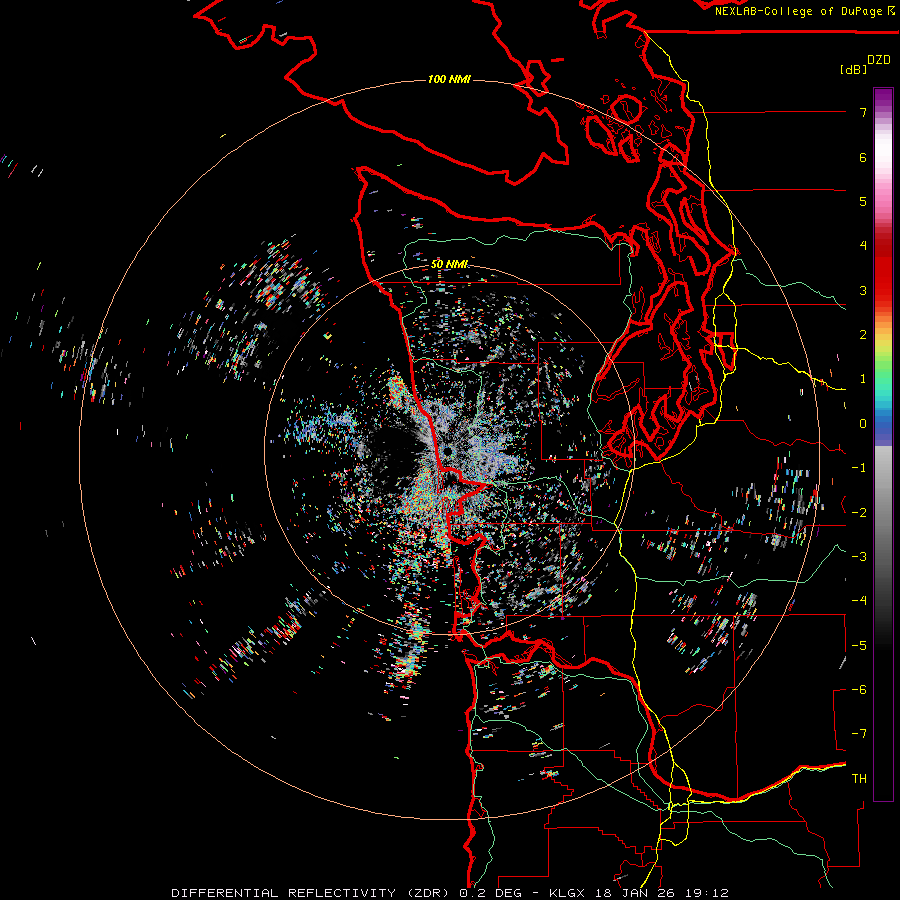Click the -4 value on the color scale
This screenshot has height=900, width=900.
(859, 601)
